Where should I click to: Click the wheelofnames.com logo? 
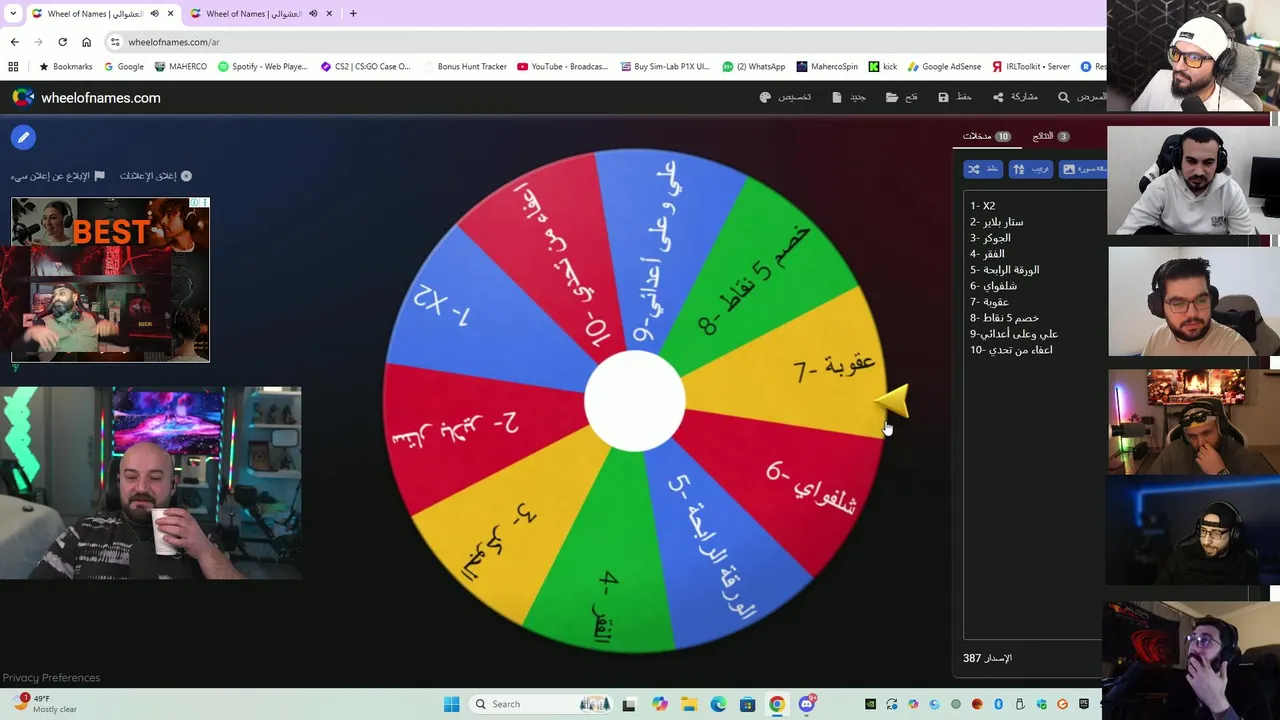point(86,97)
